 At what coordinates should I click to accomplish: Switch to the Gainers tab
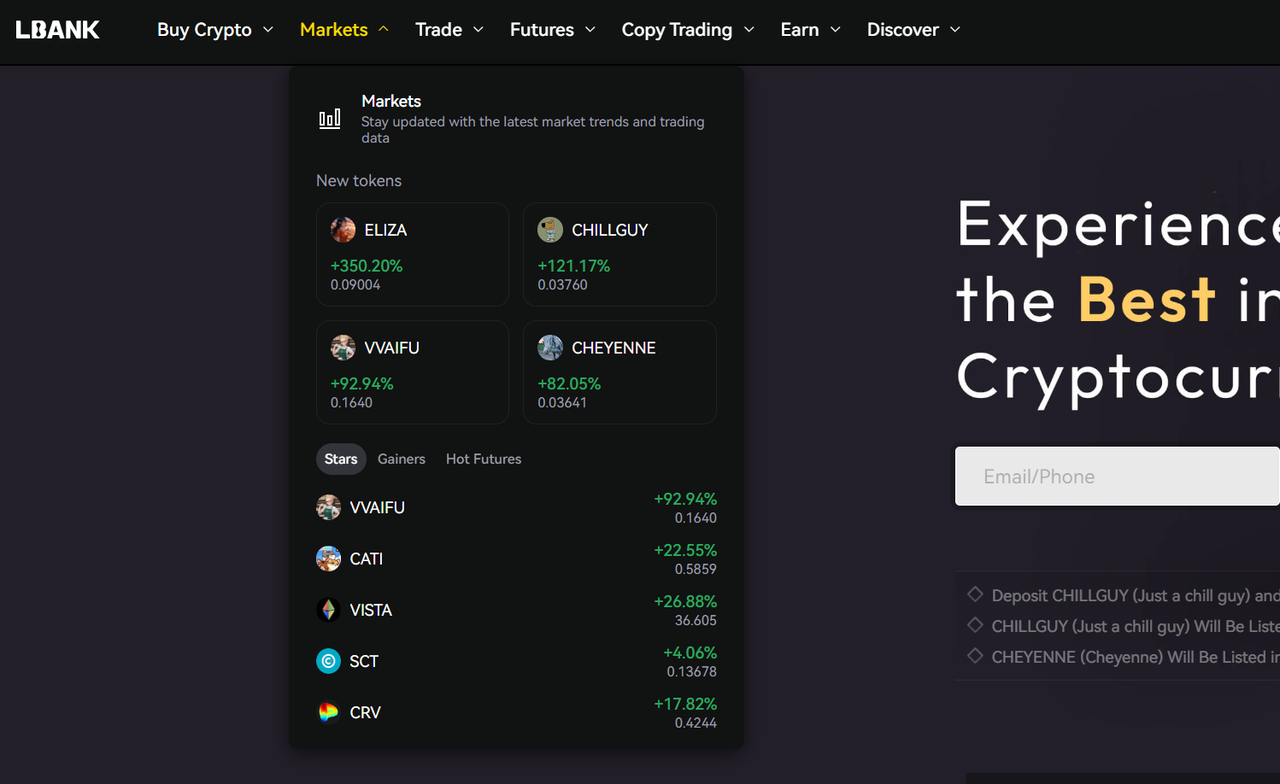(401, 459)
